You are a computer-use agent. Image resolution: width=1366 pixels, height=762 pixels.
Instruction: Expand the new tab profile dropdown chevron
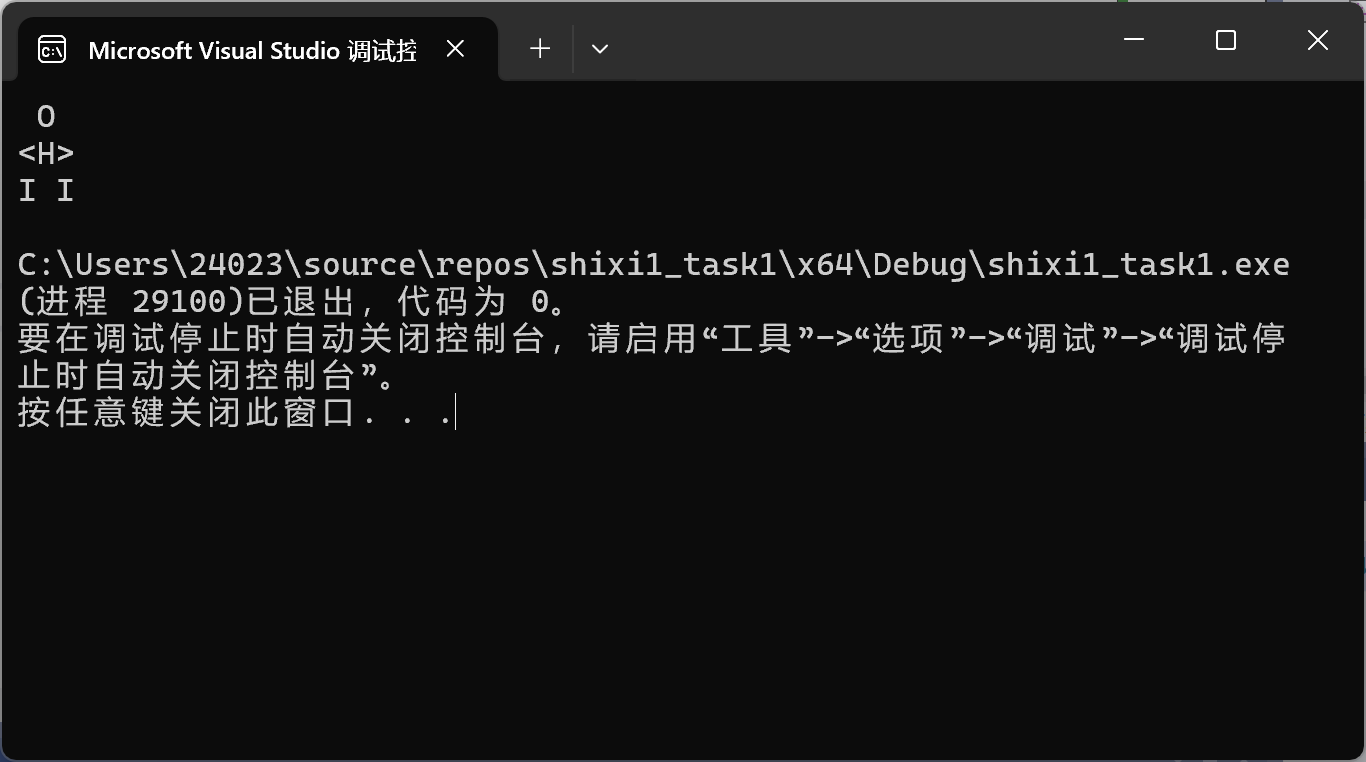tap(600, 49)
